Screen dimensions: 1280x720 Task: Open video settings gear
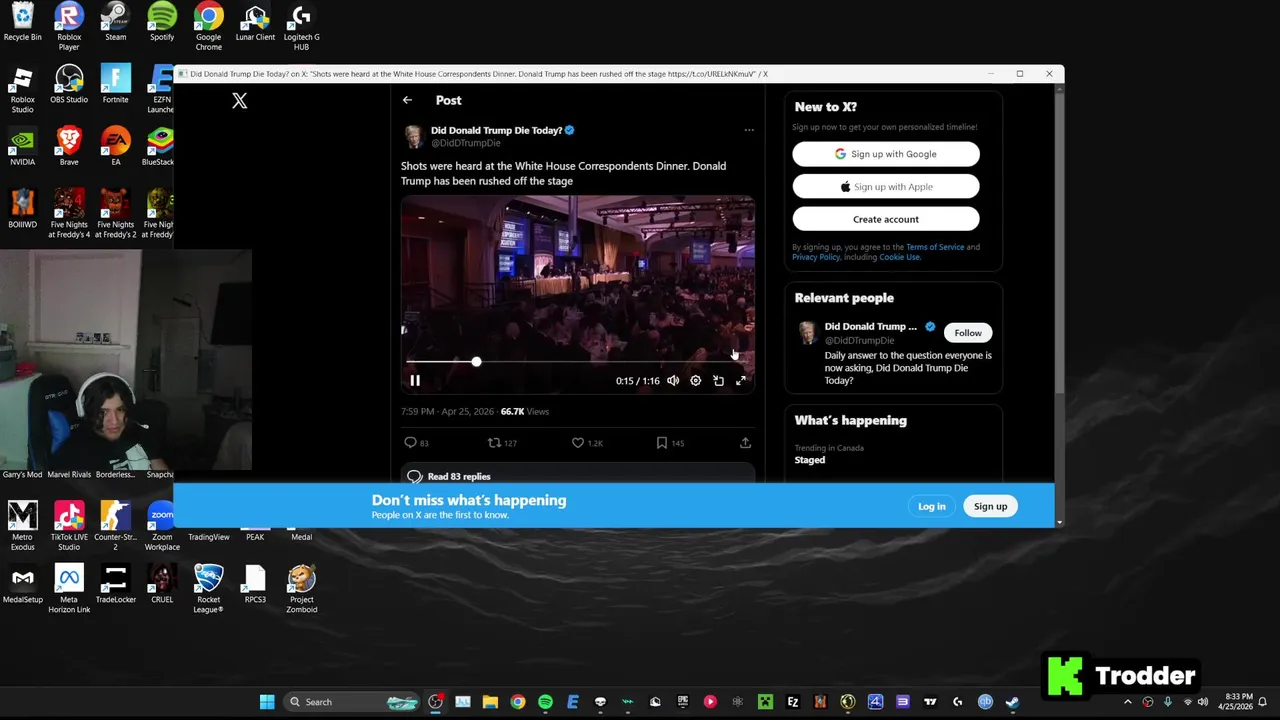696,380
